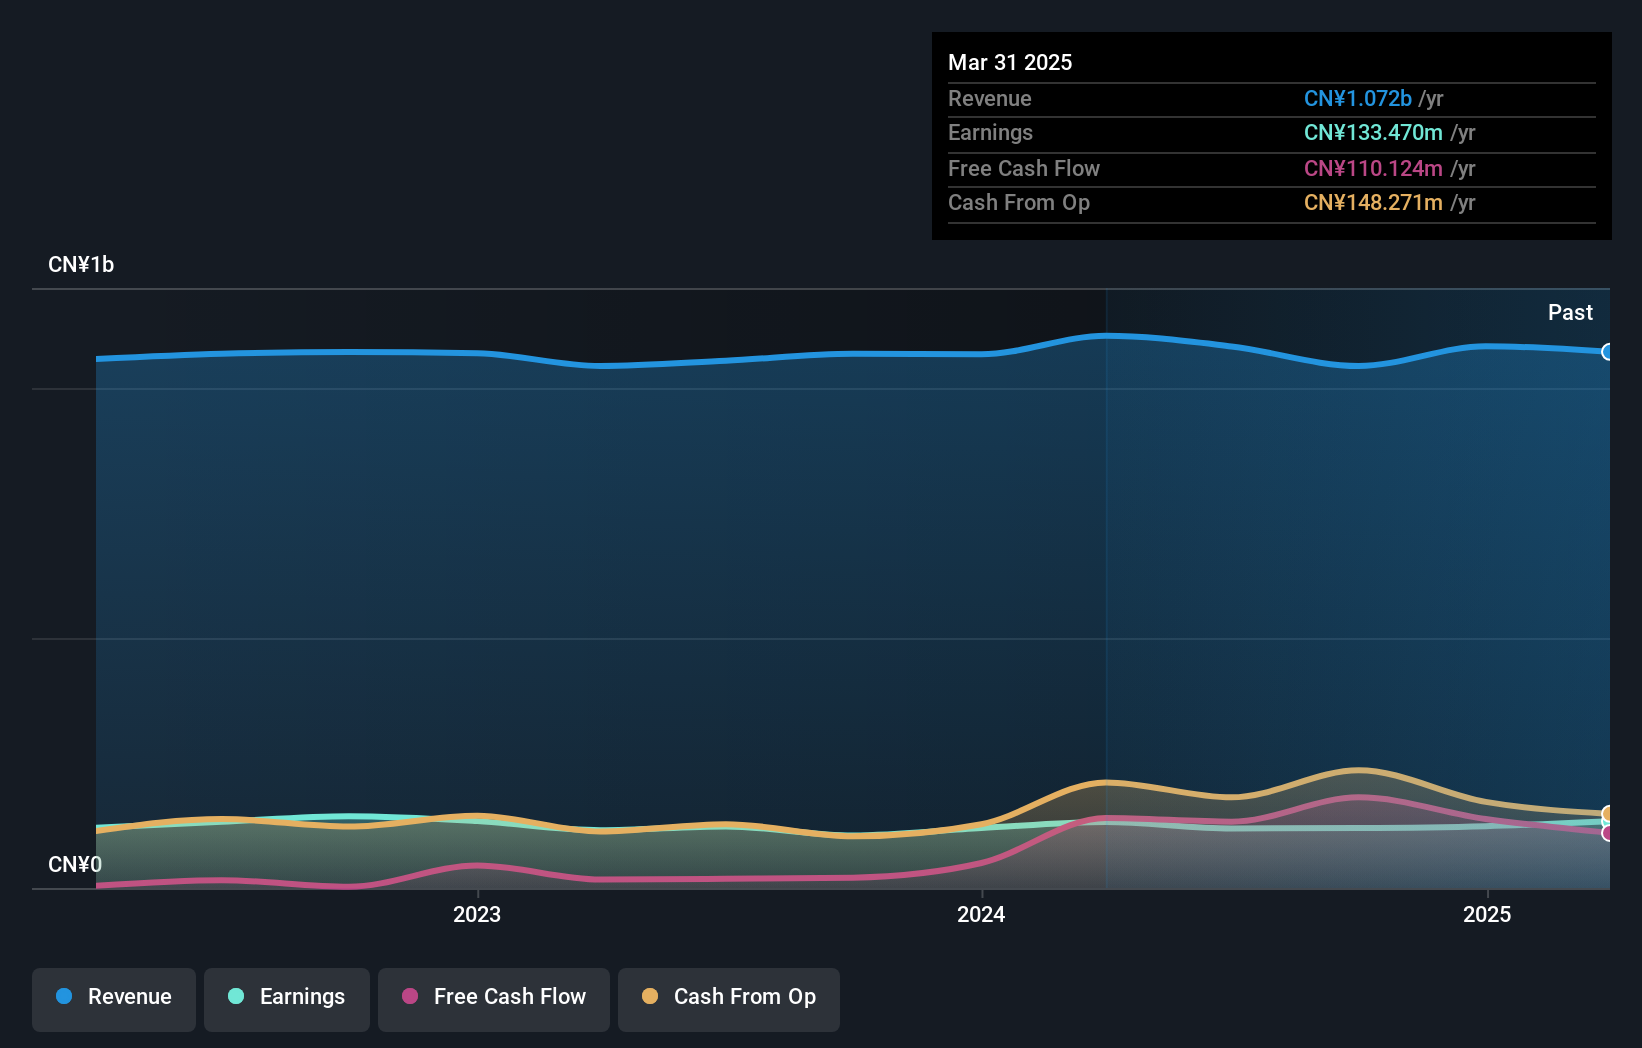Viewport: 1642px width, 1048px height.
Task: Click the Cash From Op label in tooltip
Action: [x=1019, y=202]
